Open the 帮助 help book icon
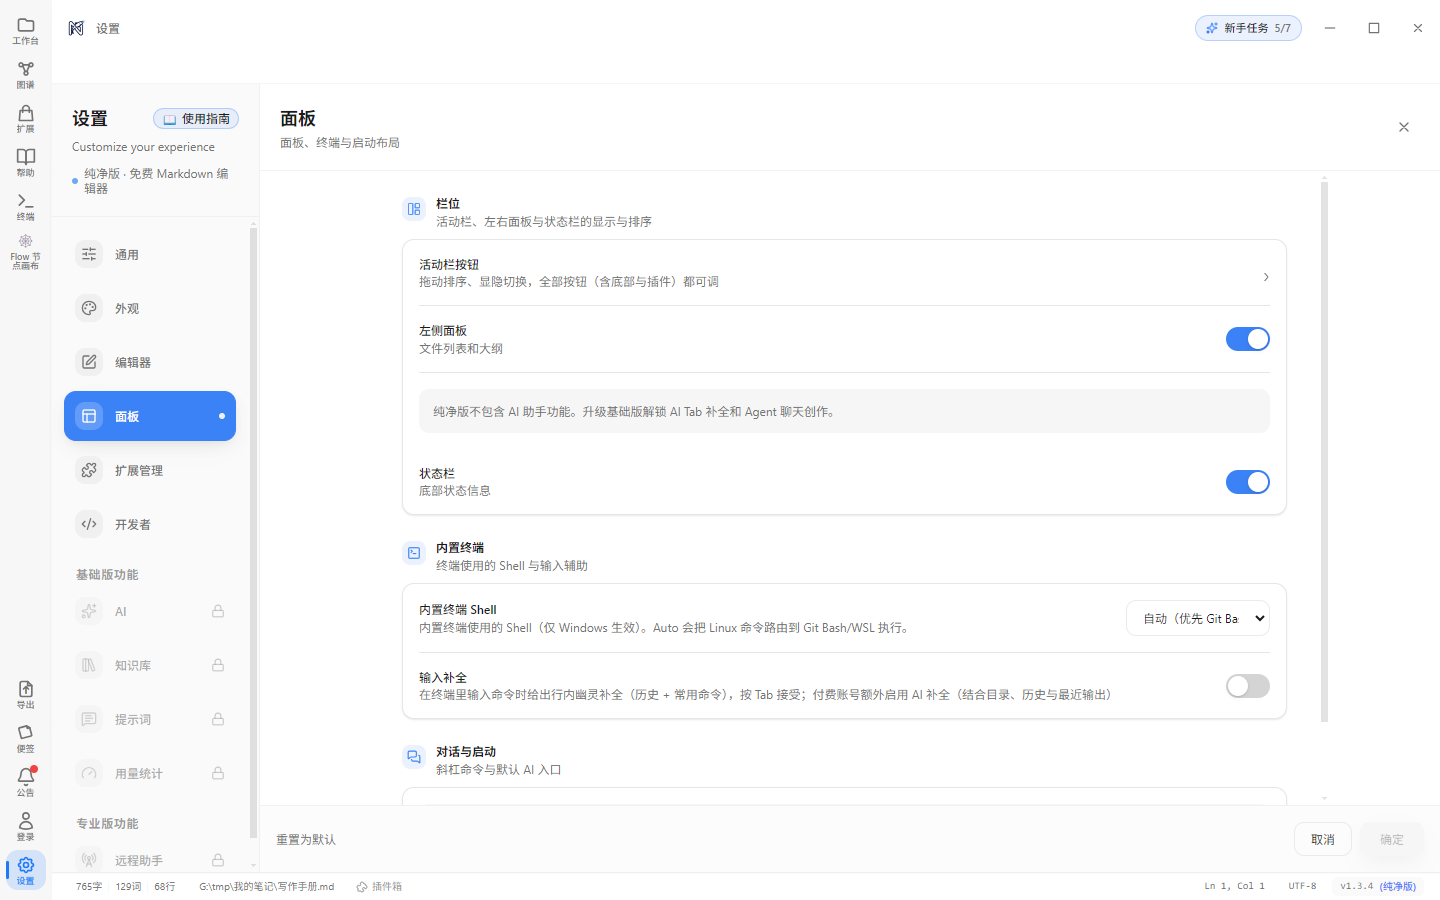The image size is (1440, 900). (26, 163)
